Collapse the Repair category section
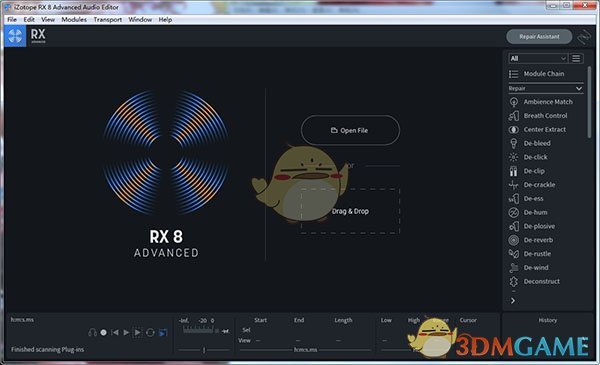The image size is (600, 365). click(x=579, y=88)
